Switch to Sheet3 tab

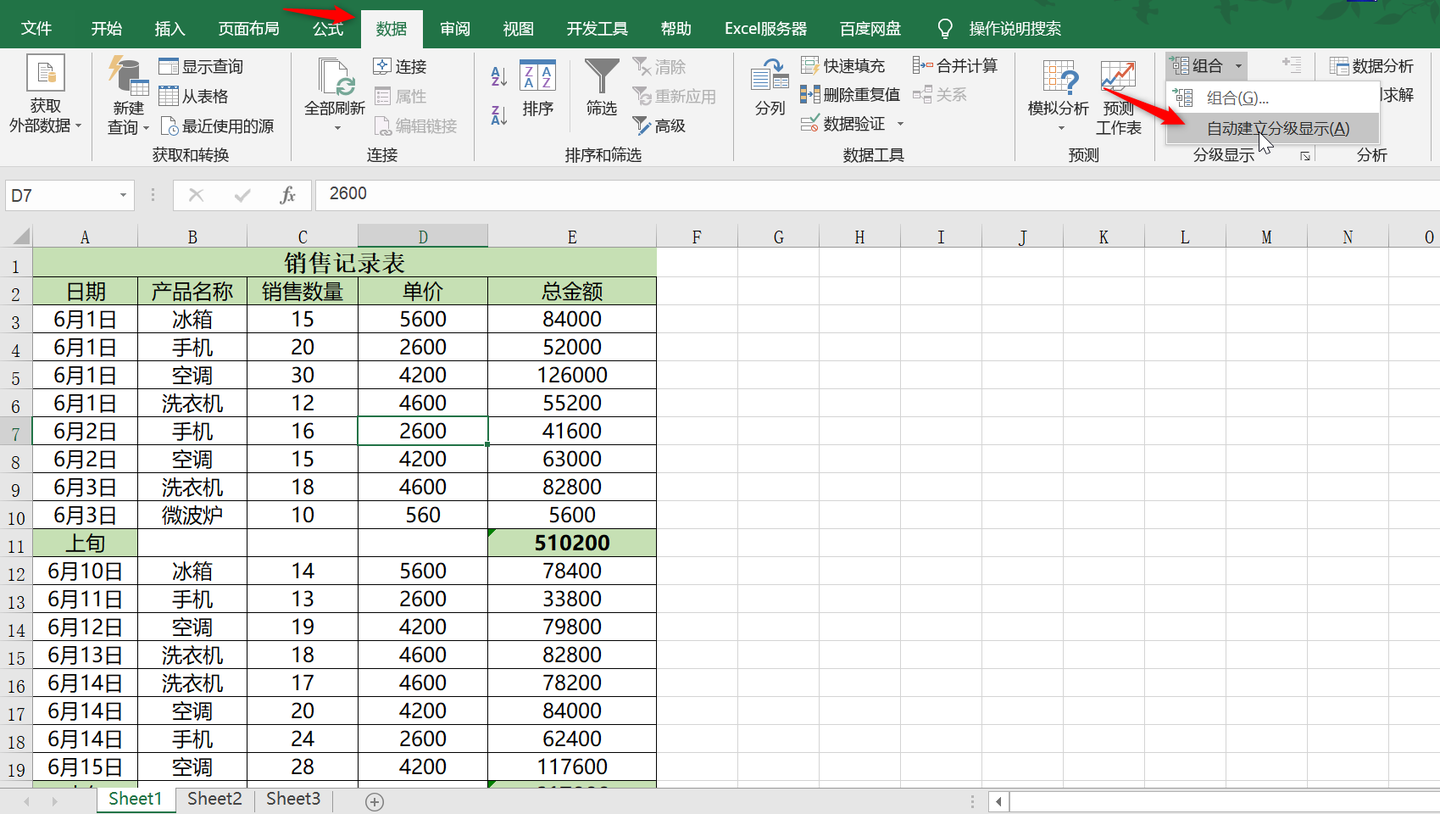tap(293, 799)
